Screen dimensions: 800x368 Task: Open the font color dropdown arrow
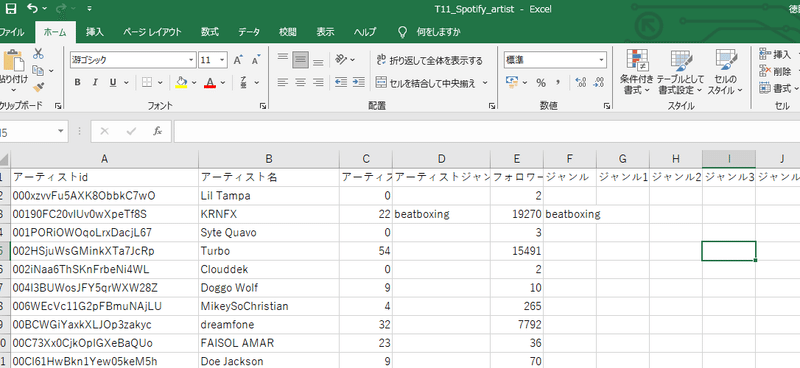coord(223,83)
